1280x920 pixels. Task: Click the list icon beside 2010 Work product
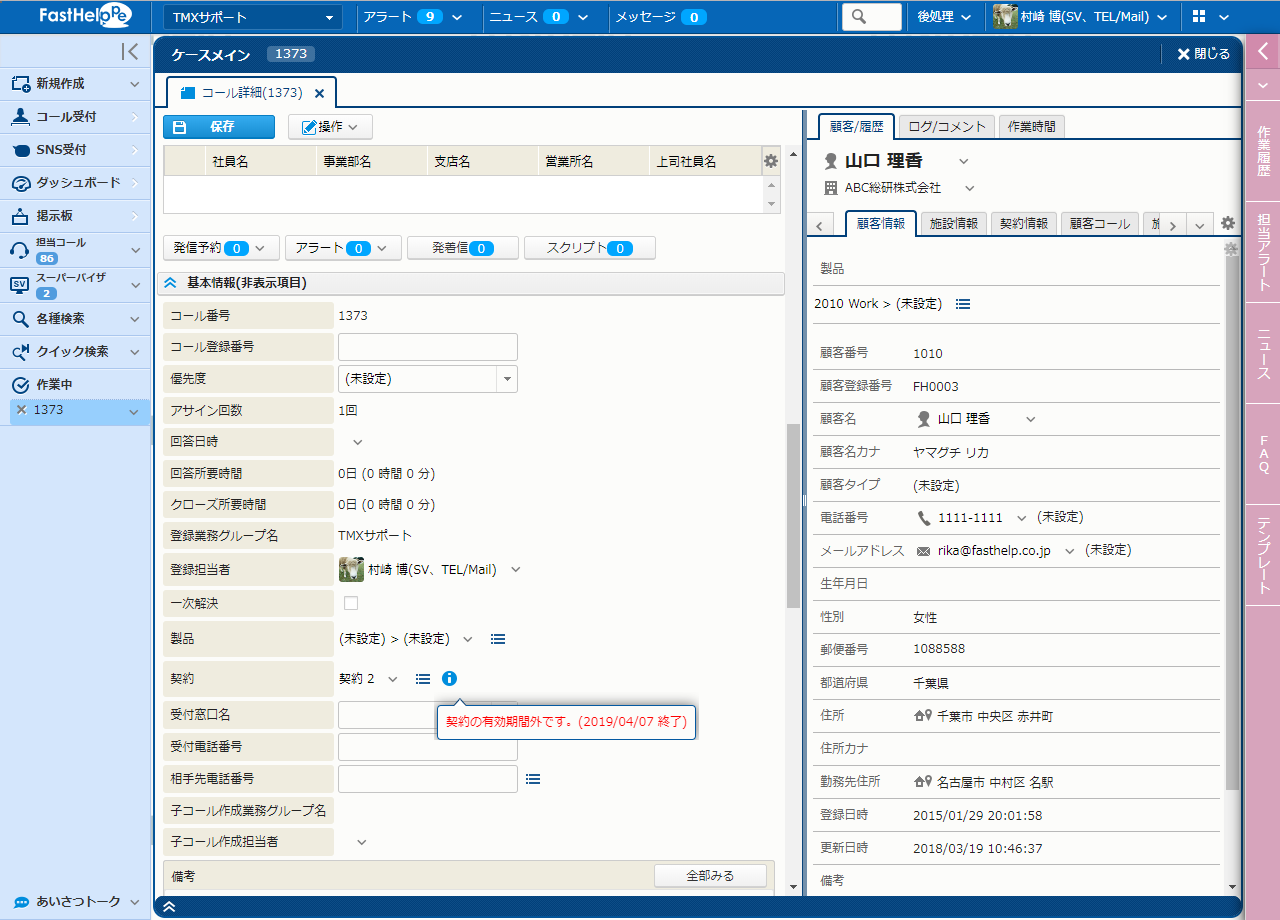(x=962, y=304)
